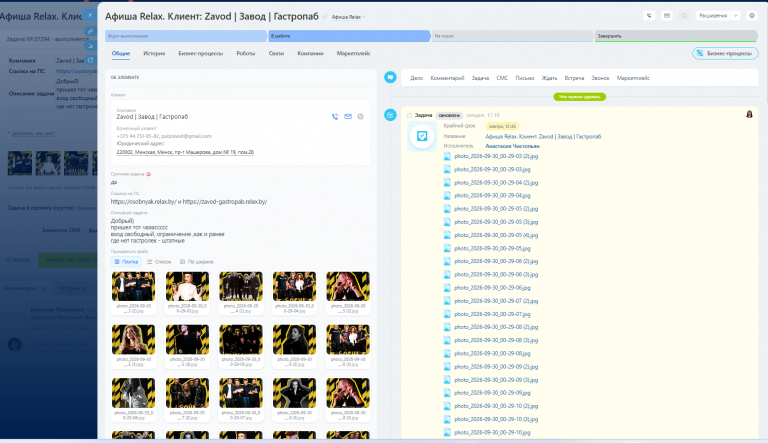This screenshot has width=768, height=443.
Task: Open the Афиша Relax pipeline dropdown
Action: pos(348,17)
